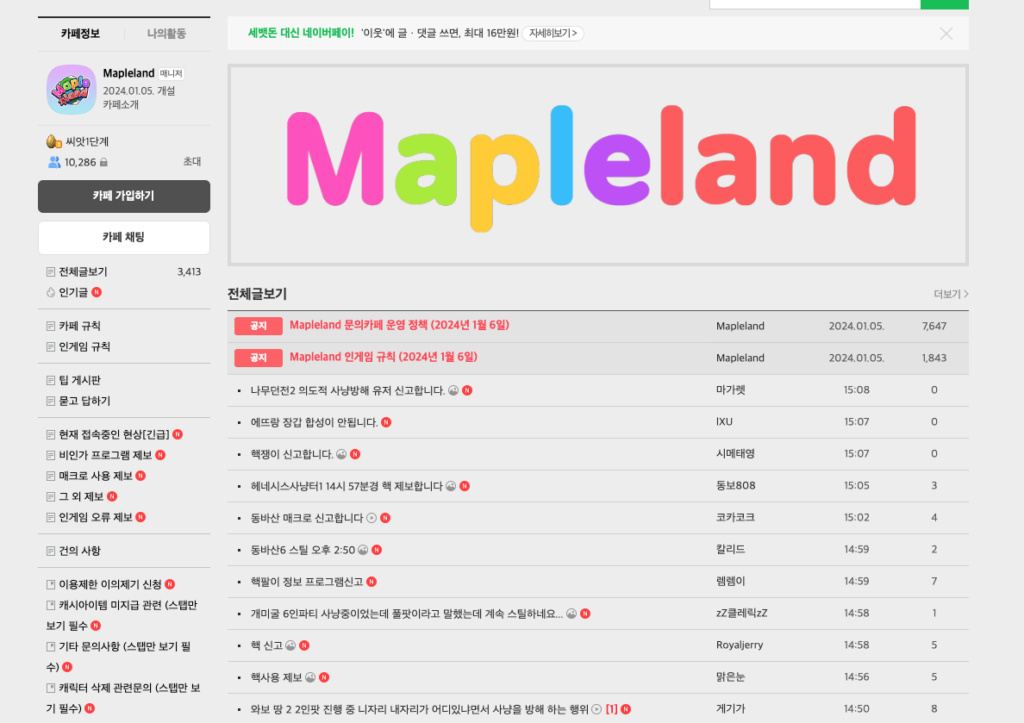Click image icon on 나무던전2 post
This screenshot has width=1024, height=723.
453,391
